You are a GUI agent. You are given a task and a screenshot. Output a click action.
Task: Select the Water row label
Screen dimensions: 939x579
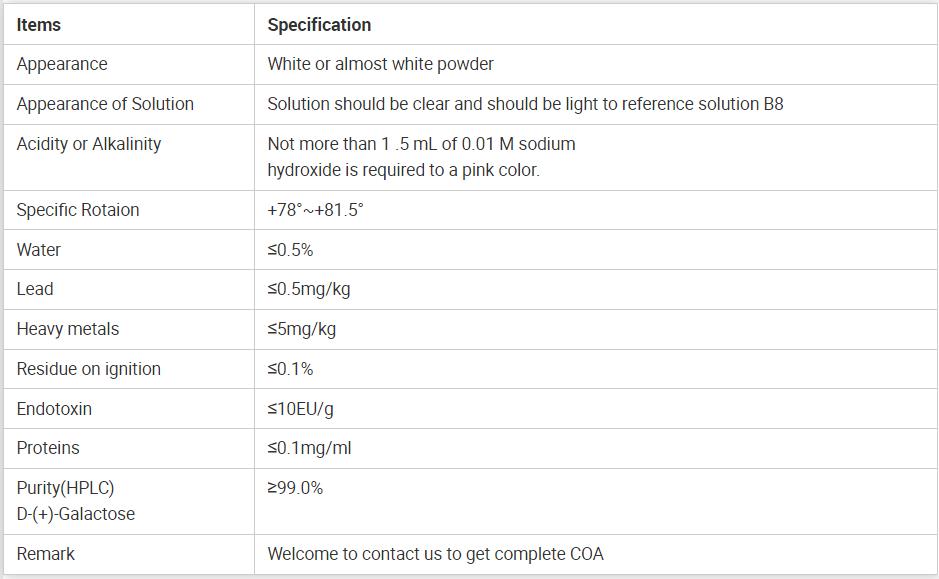[39, 250]
